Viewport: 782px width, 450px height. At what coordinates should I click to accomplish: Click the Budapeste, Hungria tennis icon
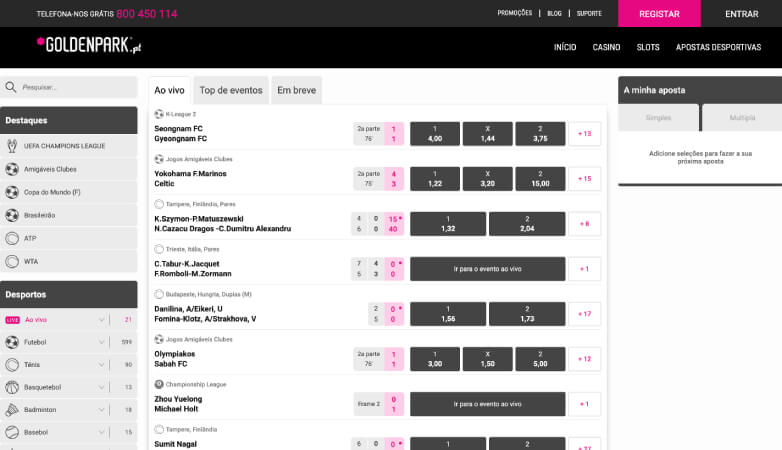pos(159,294)
